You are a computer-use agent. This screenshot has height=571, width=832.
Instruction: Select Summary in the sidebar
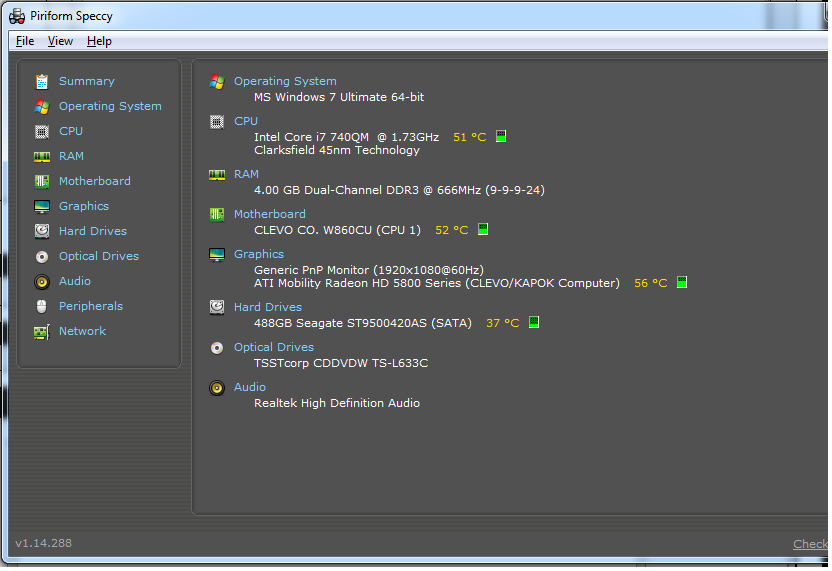pos(86,81)
